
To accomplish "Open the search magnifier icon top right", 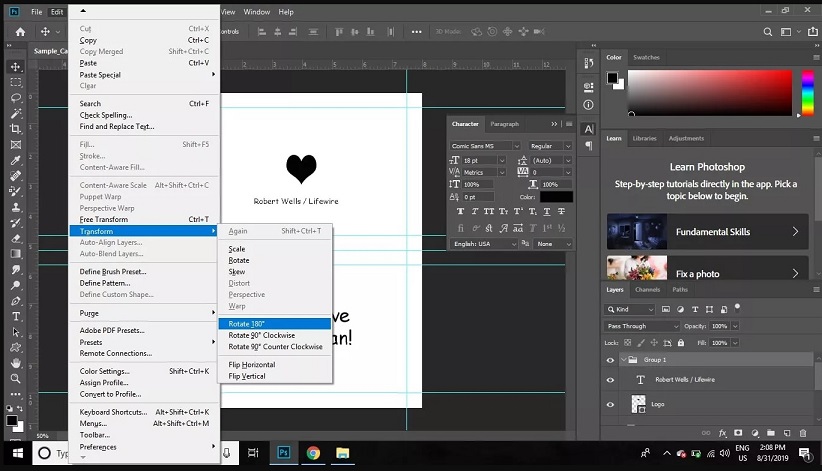I will [767, 32].
